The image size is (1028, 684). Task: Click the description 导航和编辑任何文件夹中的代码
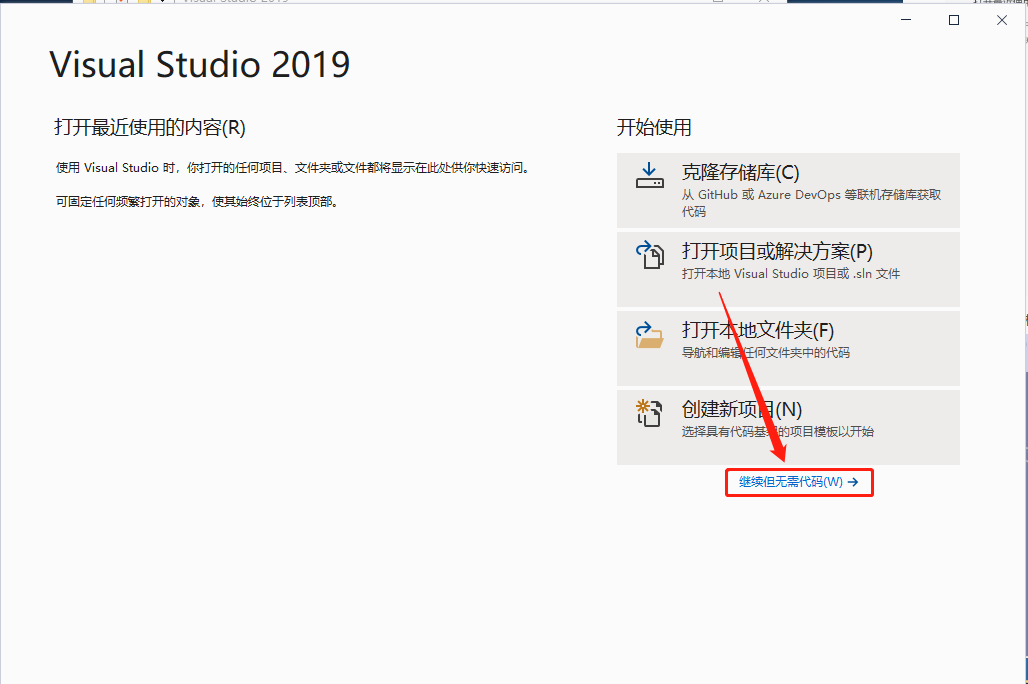[x=766, y=353]
